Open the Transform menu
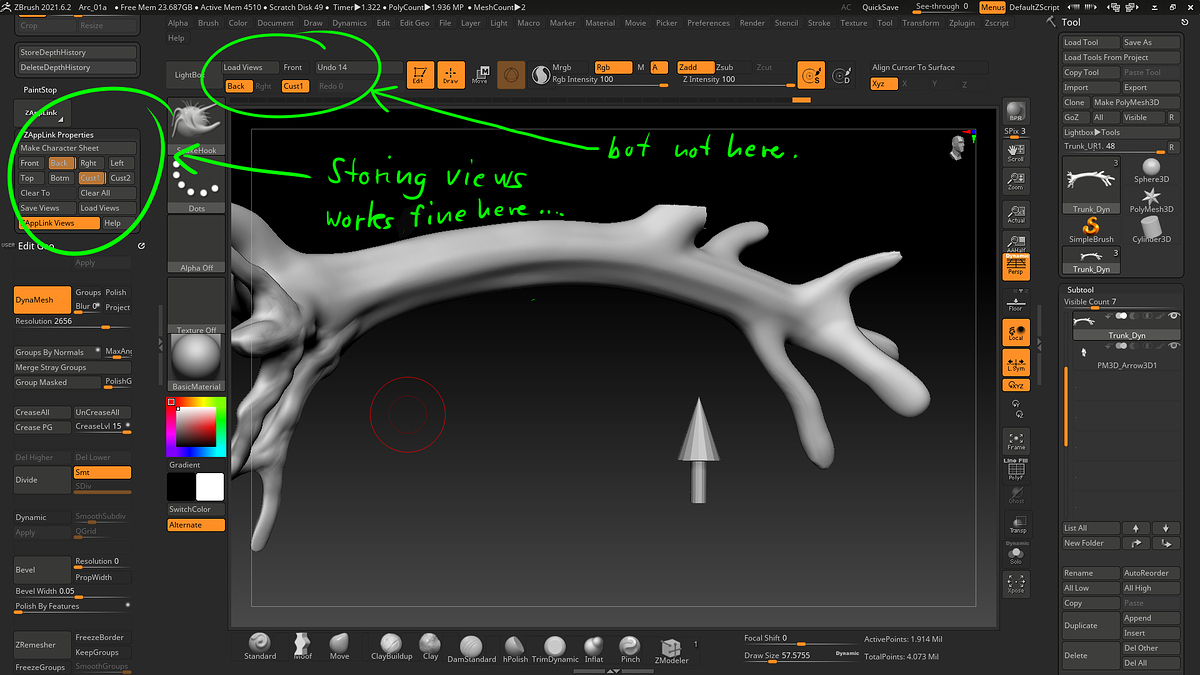The image size is (1200, 675). click(920, 23)
